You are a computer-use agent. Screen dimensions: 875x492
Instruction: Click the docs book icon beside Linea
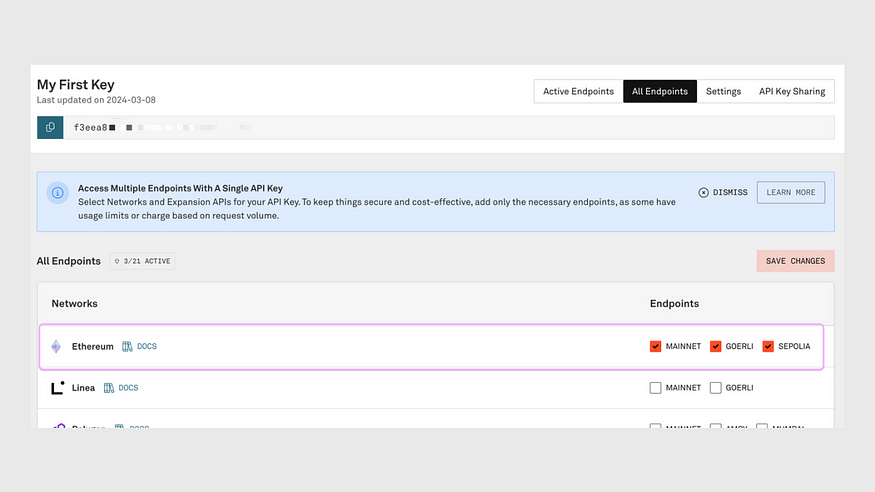point(109,388)
